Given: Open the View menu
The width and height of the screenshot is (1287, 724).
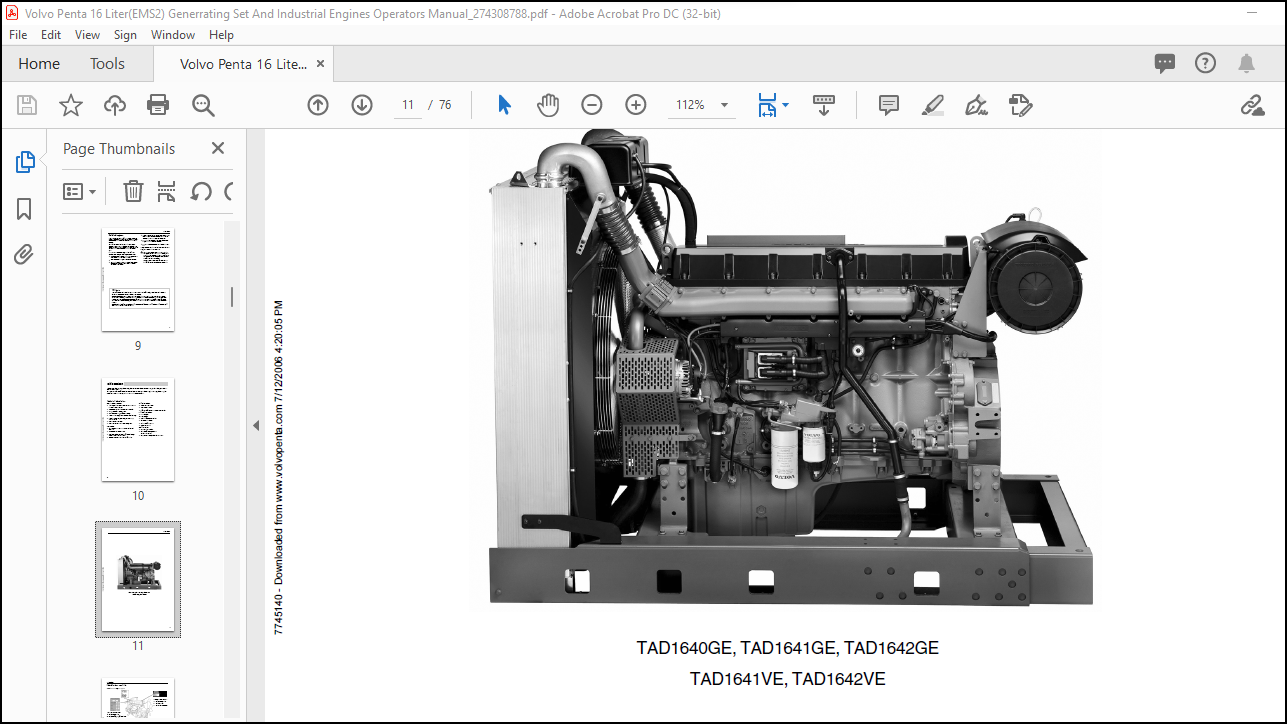Looking at the screenshot, I should [x=88, y=34].
